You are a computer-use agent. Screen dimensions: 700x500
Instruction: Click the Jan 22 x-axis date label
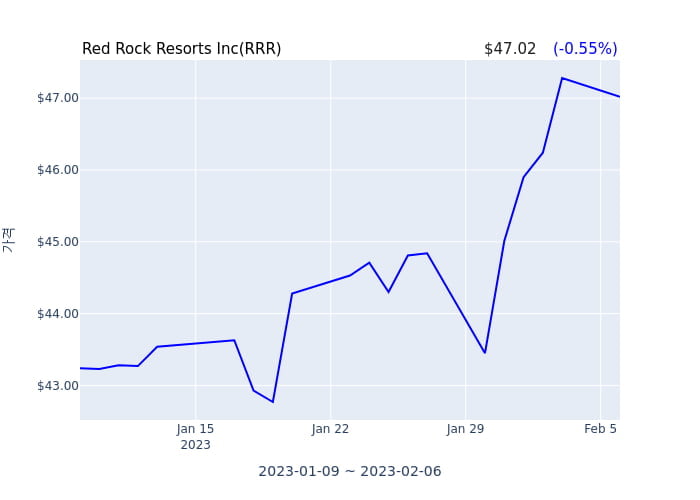coord(330,429)
